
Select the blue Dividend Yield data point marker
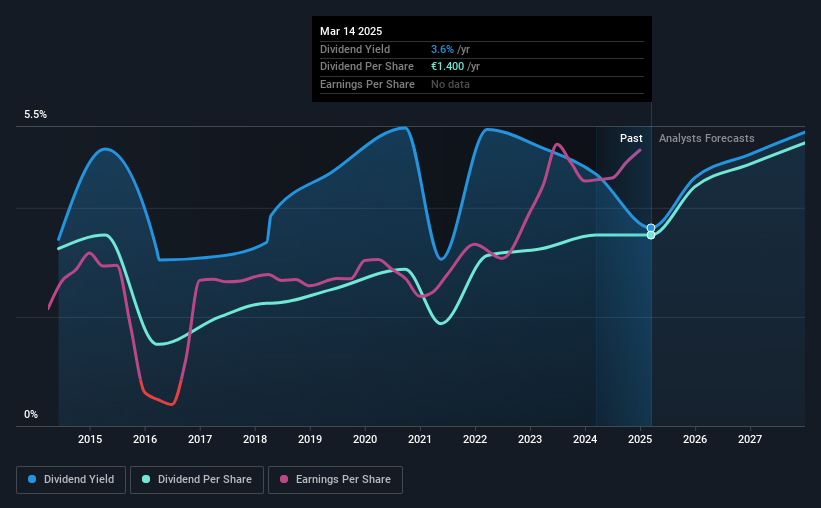tap(651, 228)
